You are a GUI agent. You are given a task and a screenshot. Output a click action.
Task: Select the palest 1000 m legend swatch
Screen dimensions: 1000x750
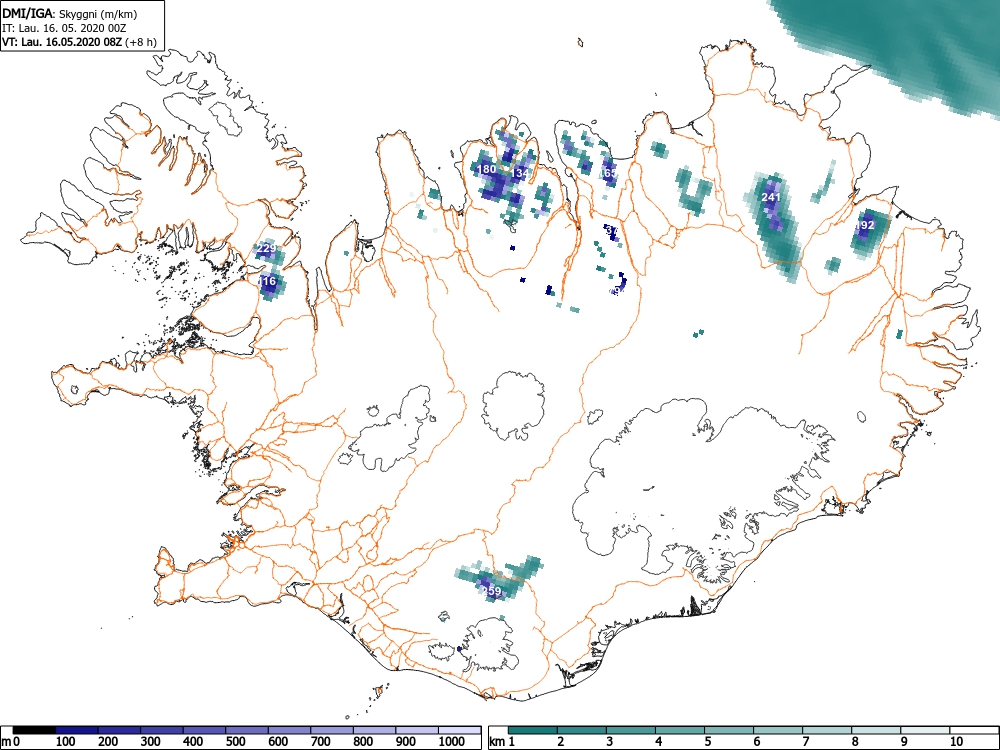tap(459, 730)
